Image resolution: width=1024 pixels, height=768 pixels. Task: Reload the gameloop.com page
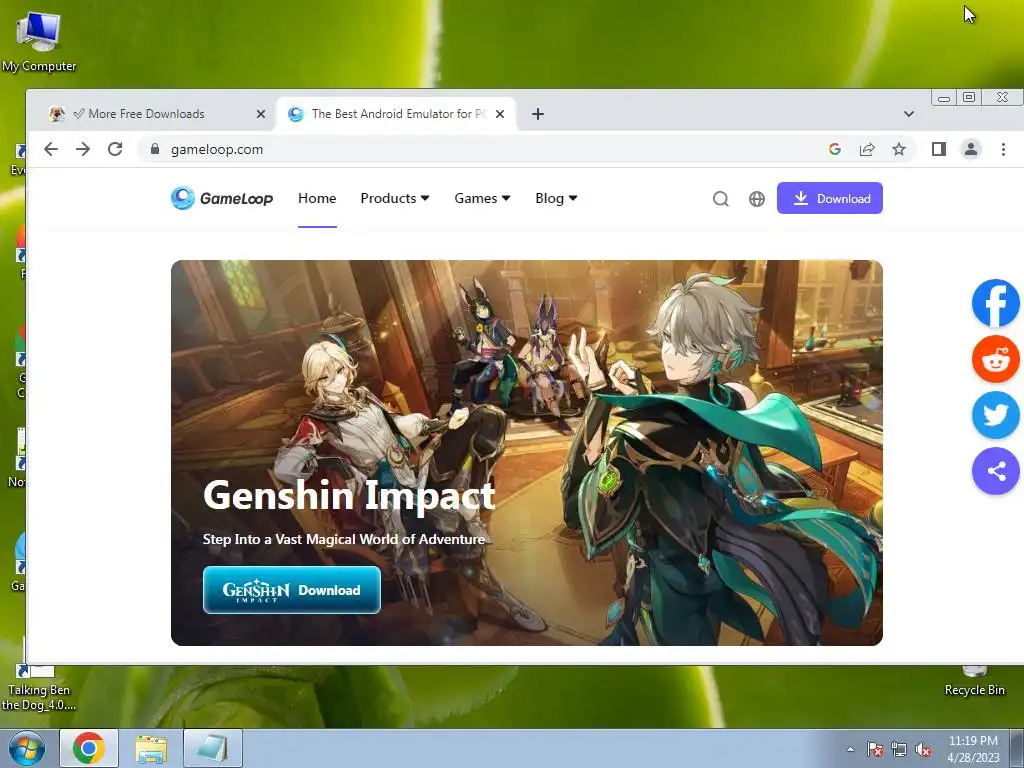pos(115,149)
